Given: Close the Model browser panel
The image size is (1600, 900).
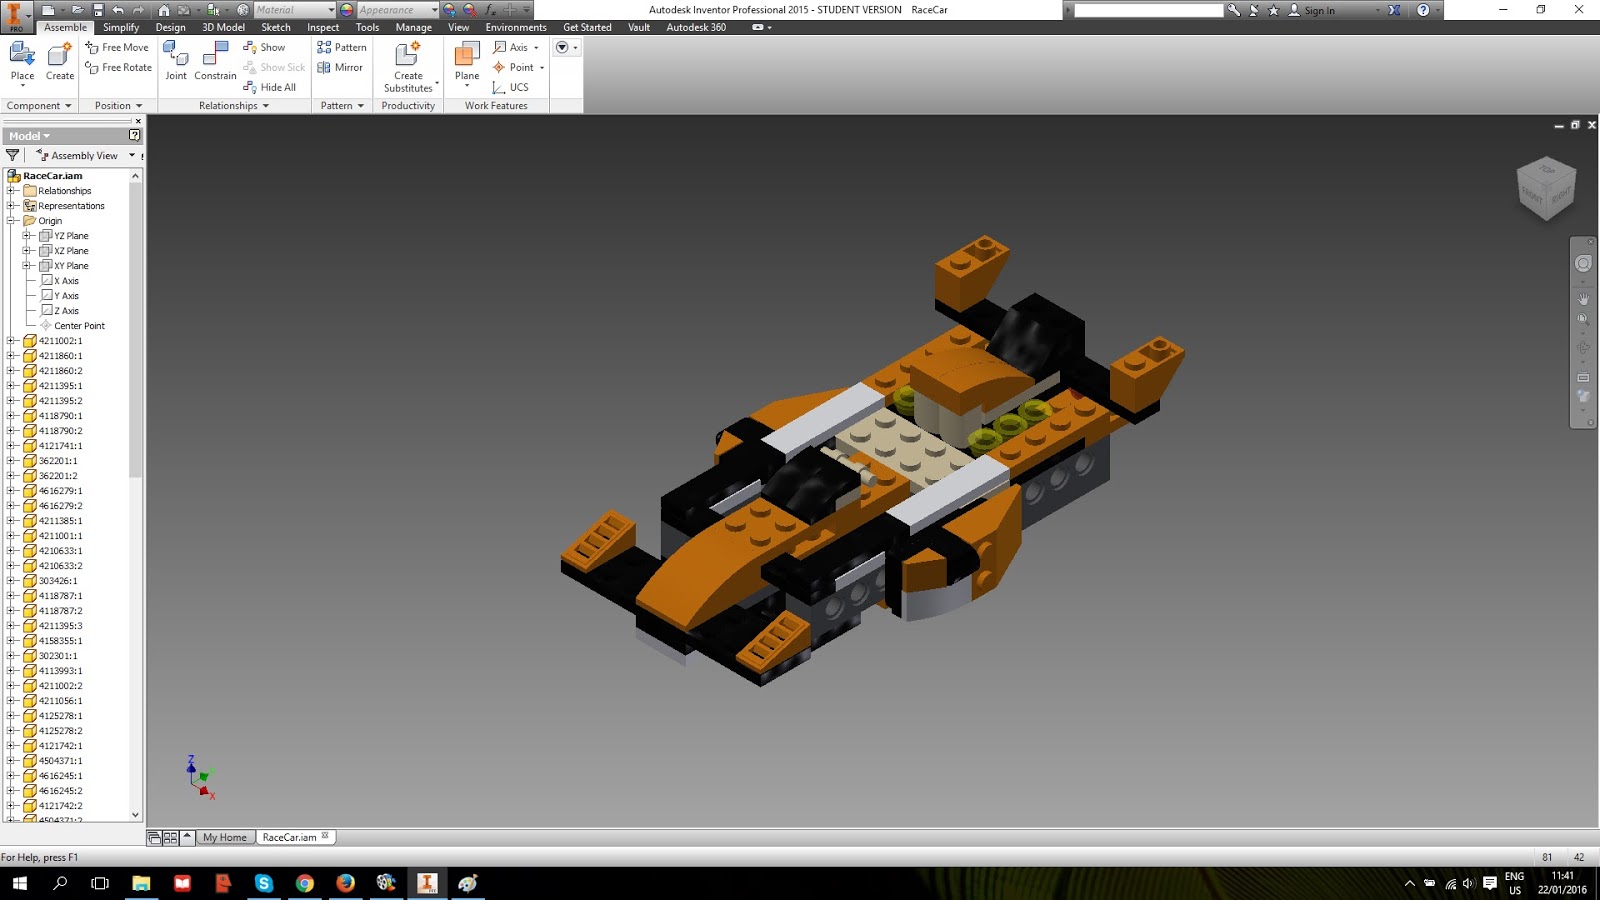Looking at the screenshot, I should pyautogui.click(x=138, y=121).
